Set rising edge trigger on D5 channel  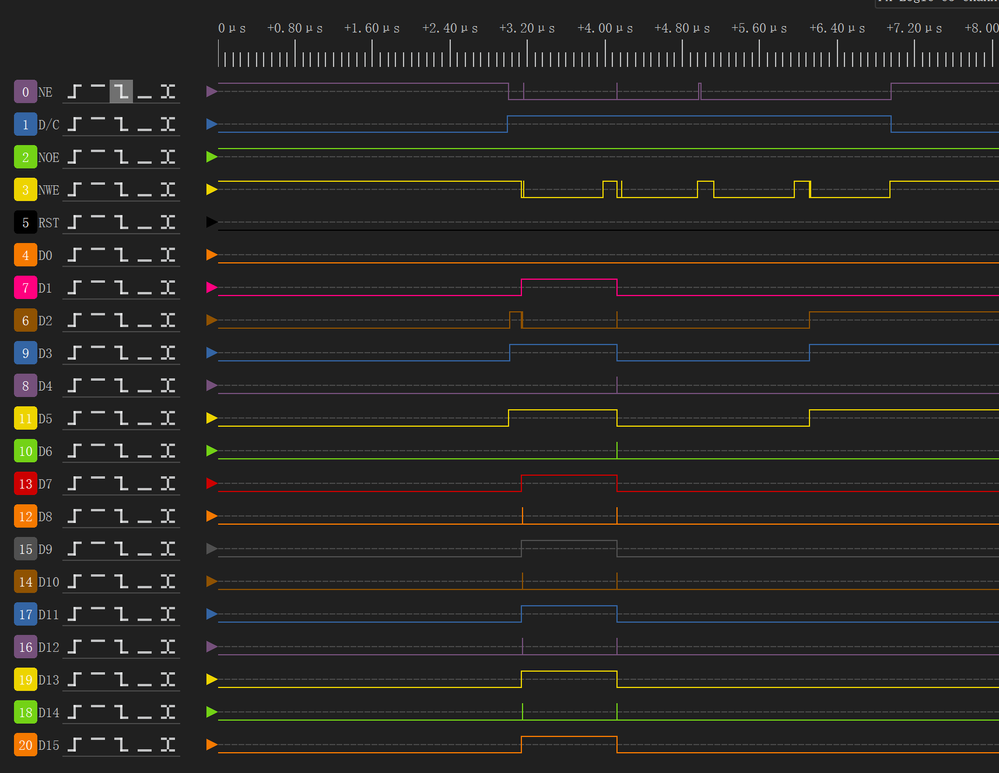click(x=75, y=418)
